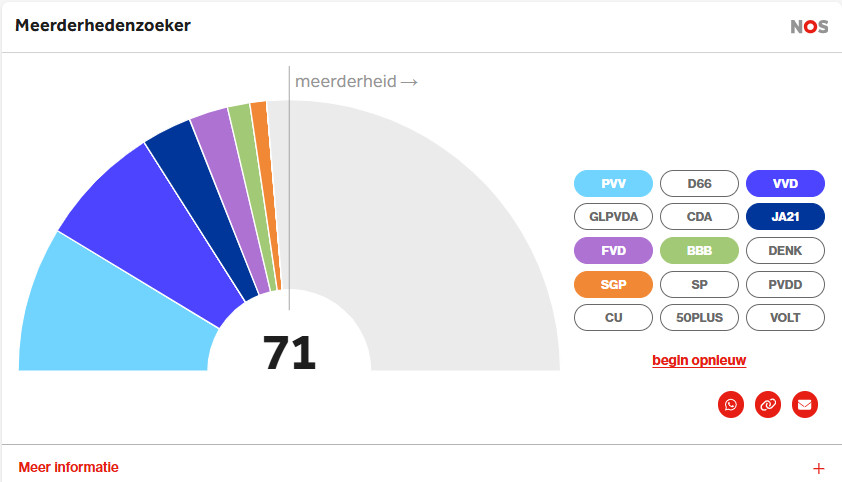Copy link with the chain icon
Screen dimensions: 842x482
(x=768, y=404)
